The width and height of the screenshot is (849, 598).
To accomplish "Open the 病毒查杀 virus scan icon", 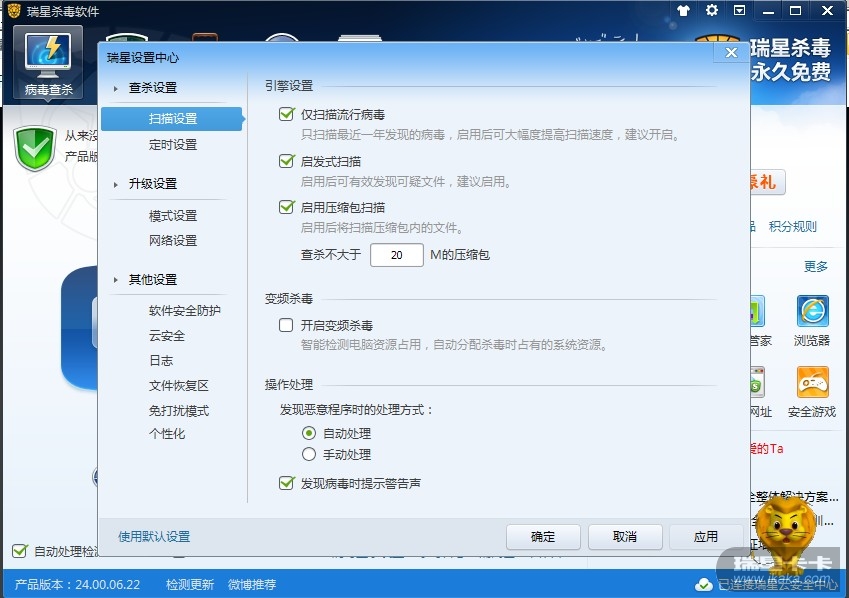I will coord(48,62).
